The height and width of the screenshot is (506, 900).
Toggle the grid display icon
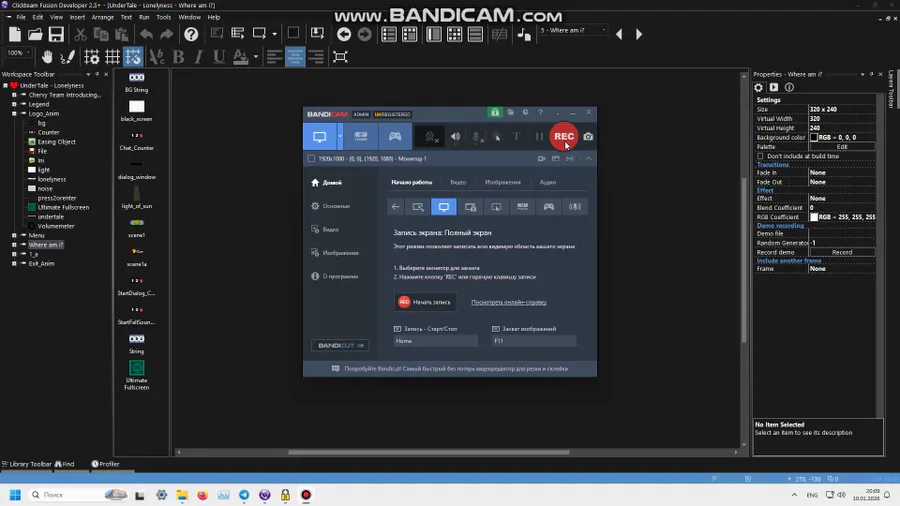[x=112, y=57]
